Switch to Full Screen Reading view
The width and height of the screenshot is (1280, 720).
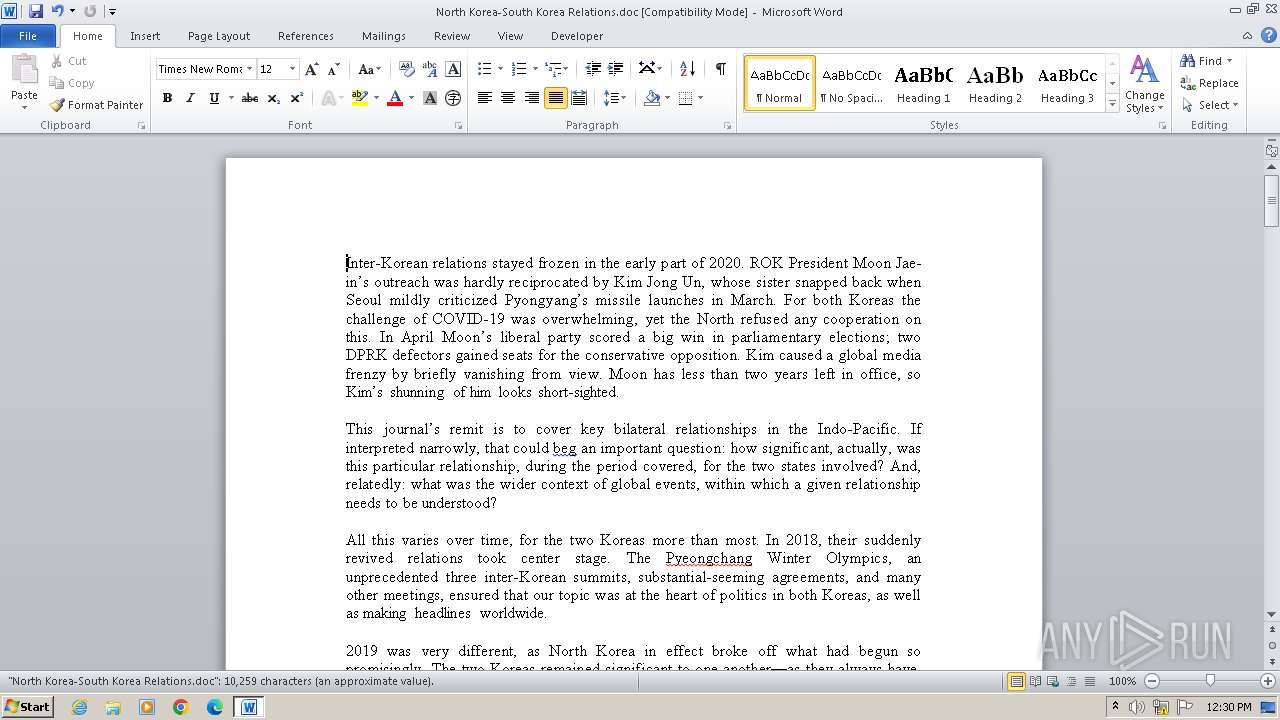(1035, 681)
